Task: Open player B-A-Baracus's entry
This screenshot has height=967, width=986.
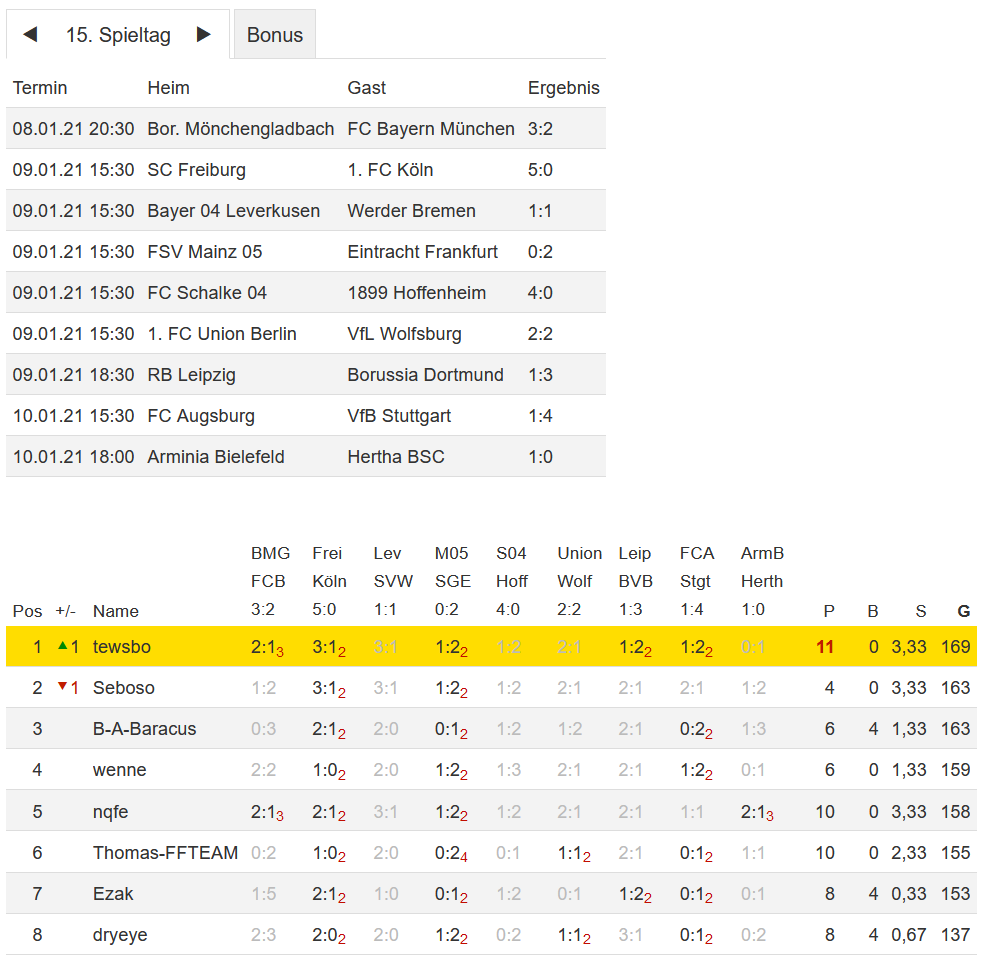Action: click(x=144, y=729)
